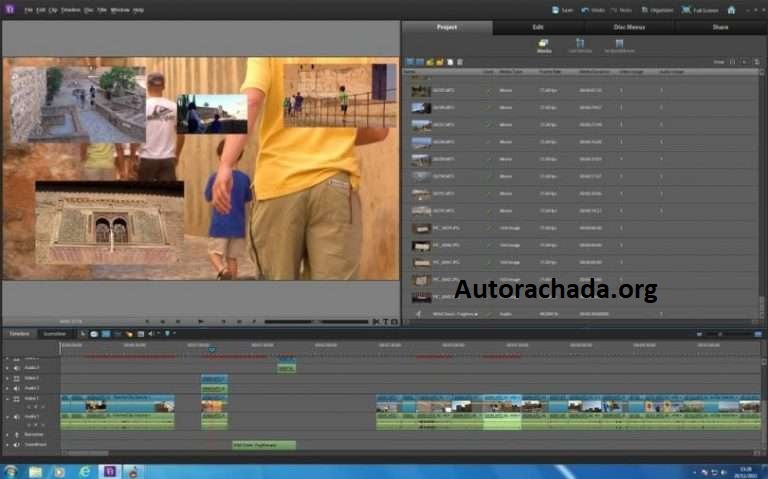Switch to the Disc Menus tab
This screenshot has width=768, height=479.
pyautogui.click(x=629, y=27)
